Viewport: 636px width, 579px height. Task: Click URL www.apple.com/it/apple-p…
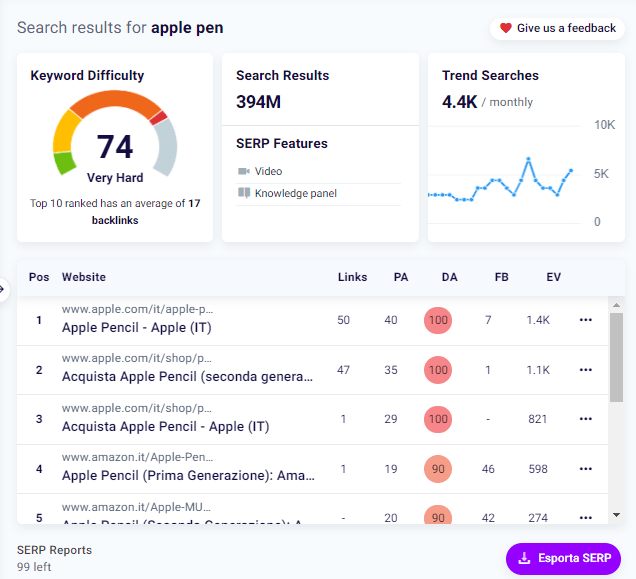pyautogui.click(x=138, y=309)
